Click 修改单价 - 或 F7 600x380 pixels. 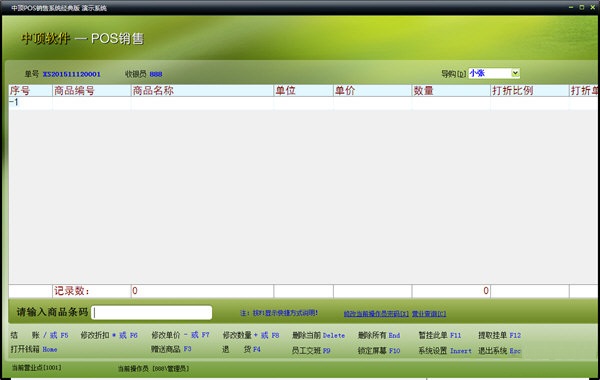180,335
